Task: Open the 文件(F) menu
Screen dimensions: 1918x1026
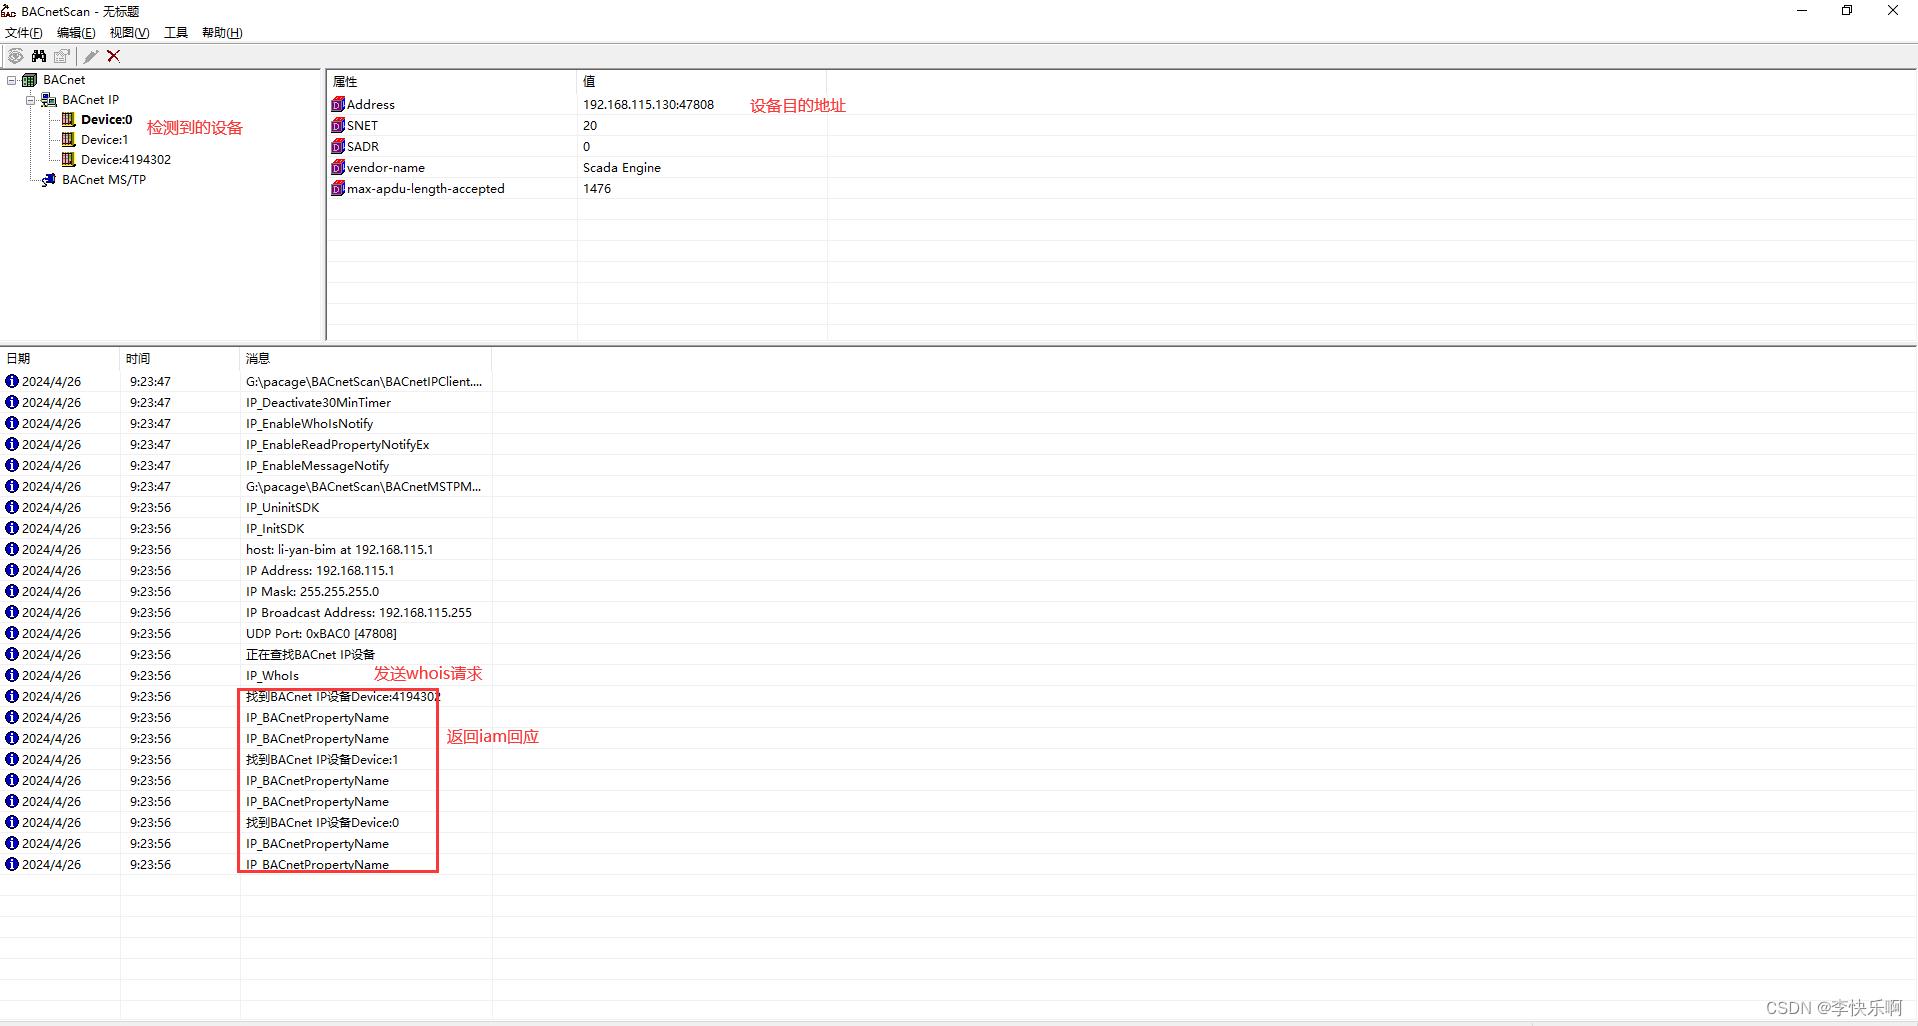Action: (24, 33)
